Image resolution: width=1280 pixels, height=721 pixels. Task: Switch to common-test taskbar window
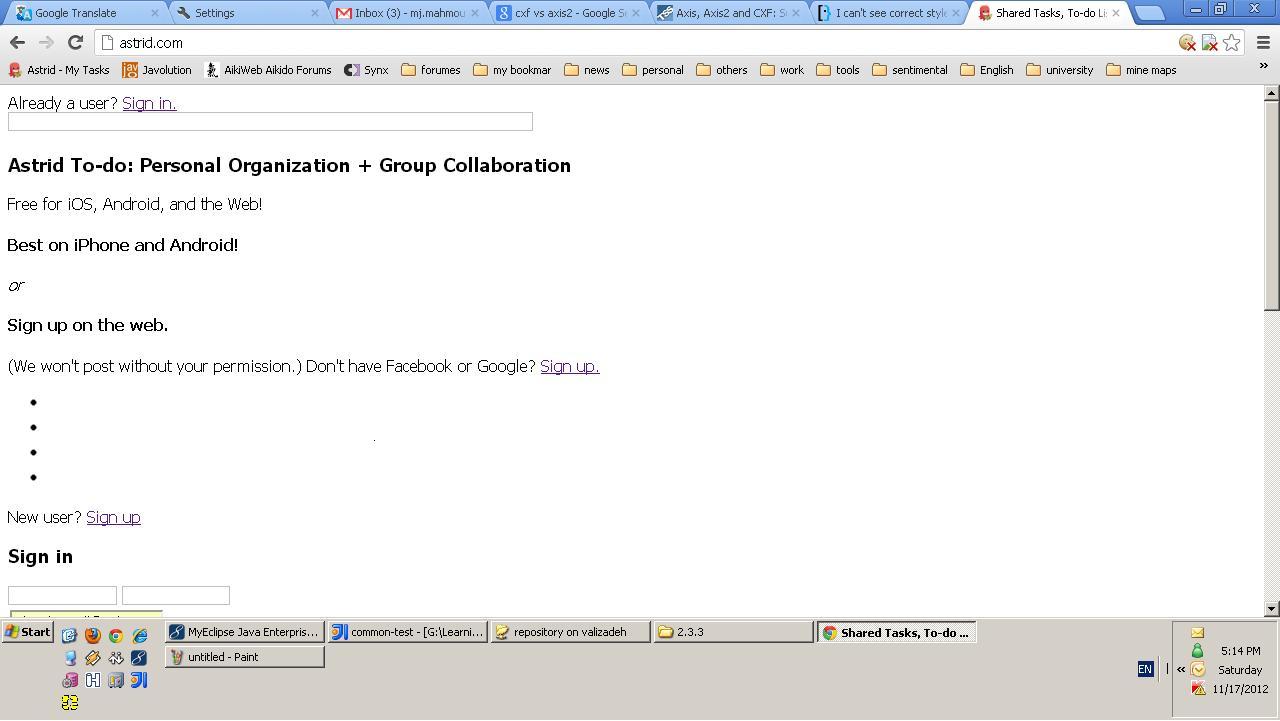click(407, 632)
